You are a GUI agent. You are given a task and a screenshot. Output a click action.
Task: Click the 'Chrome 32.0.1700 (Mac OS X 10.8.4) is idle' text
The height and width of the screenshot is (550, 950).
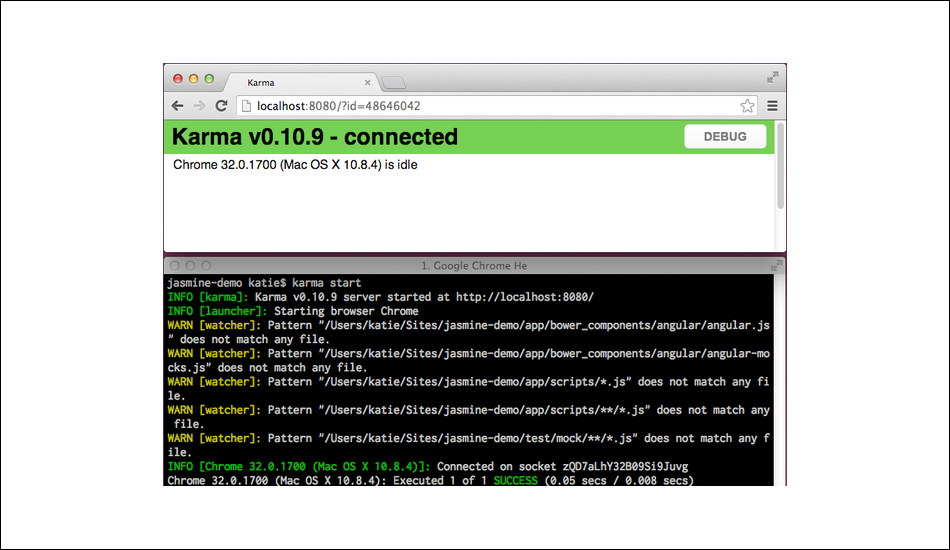click(x=295, y=165)
